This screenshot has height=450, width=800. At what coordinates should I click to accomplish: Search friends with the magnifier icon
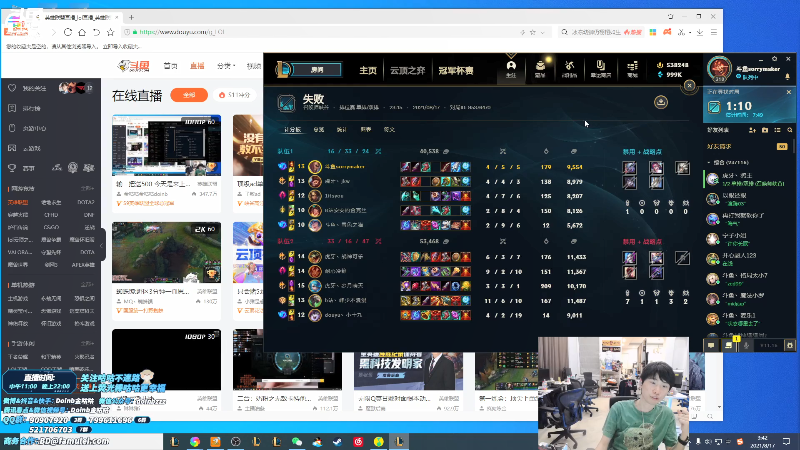tap(789, 130)
